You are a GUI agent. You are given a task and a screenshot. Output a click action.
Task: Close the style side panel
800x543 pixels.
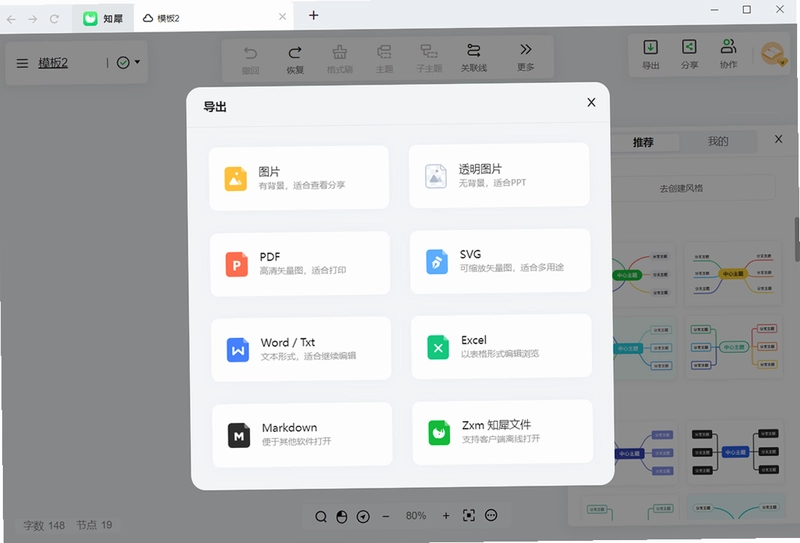[x=779, y=139]
